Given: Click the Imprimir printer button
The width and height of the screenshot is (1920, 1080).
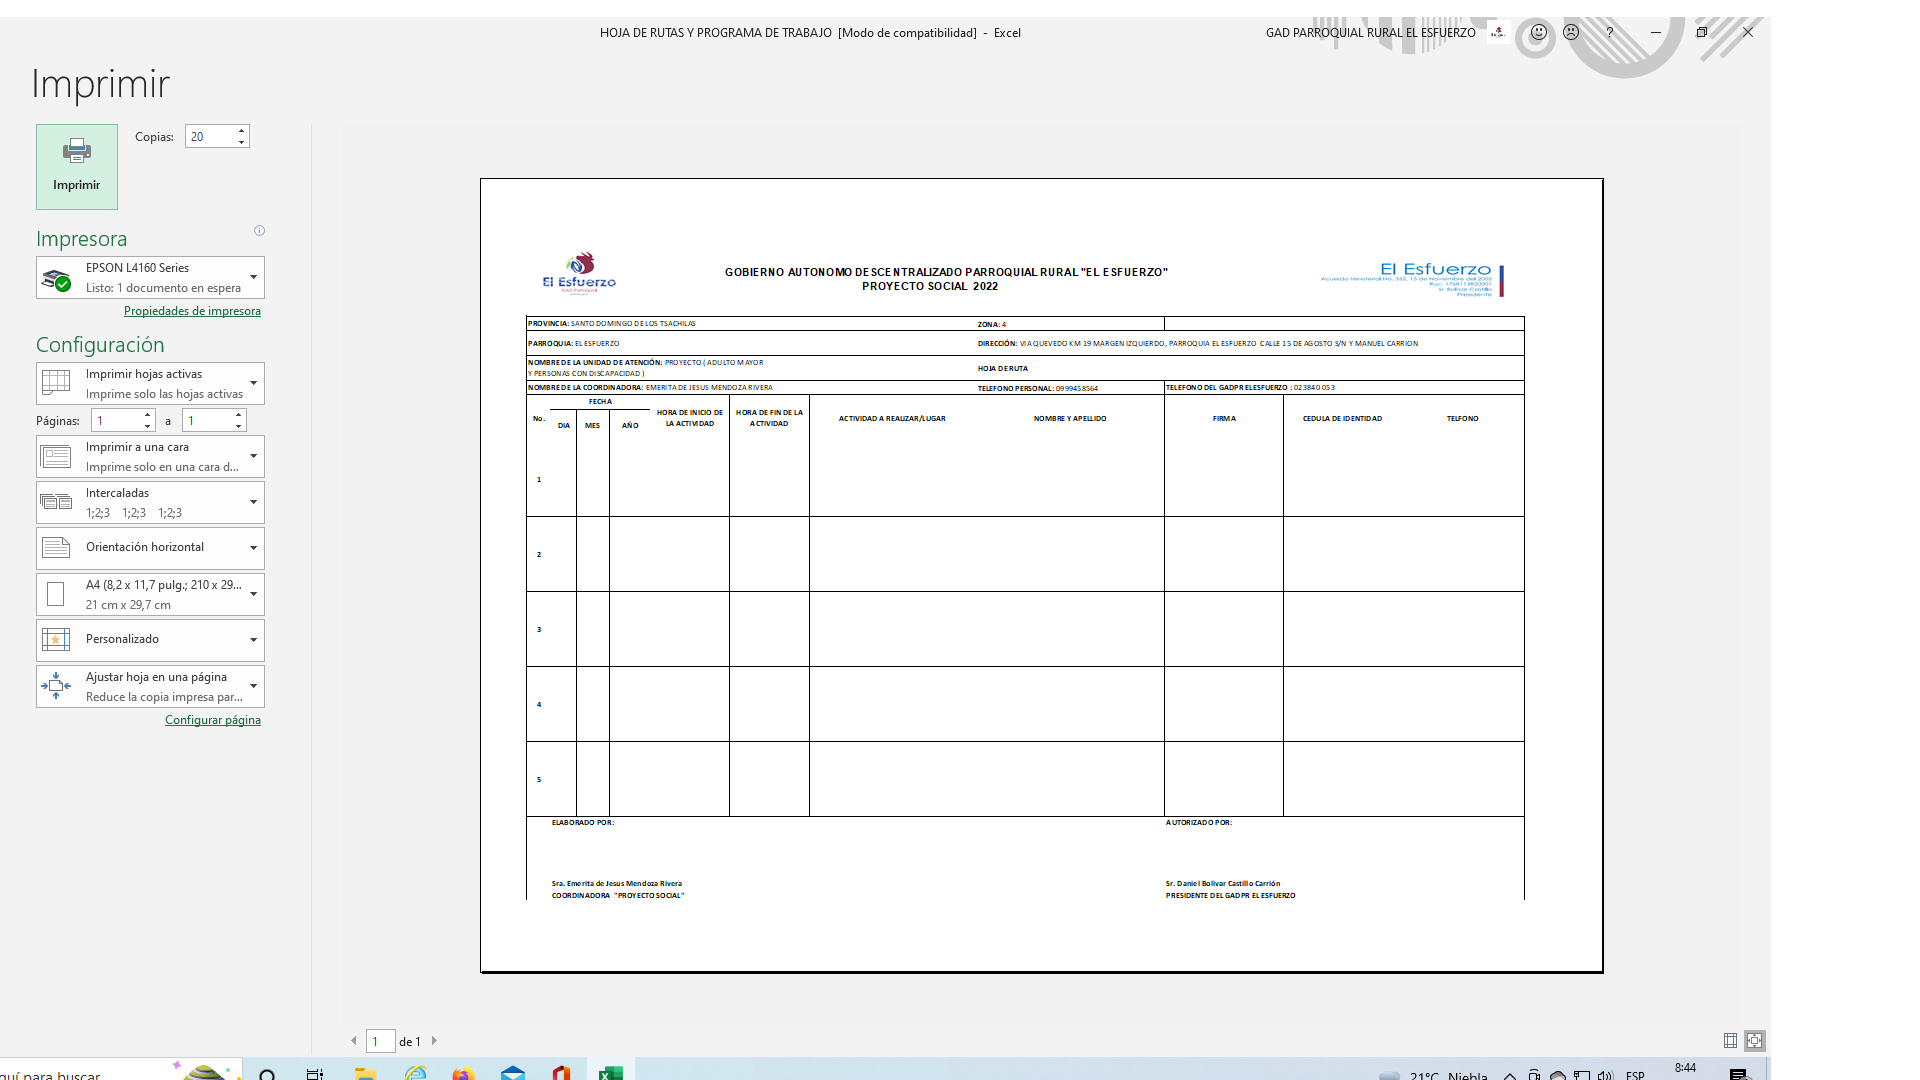Looking at the screenshot, I should [x=77, y=166].
